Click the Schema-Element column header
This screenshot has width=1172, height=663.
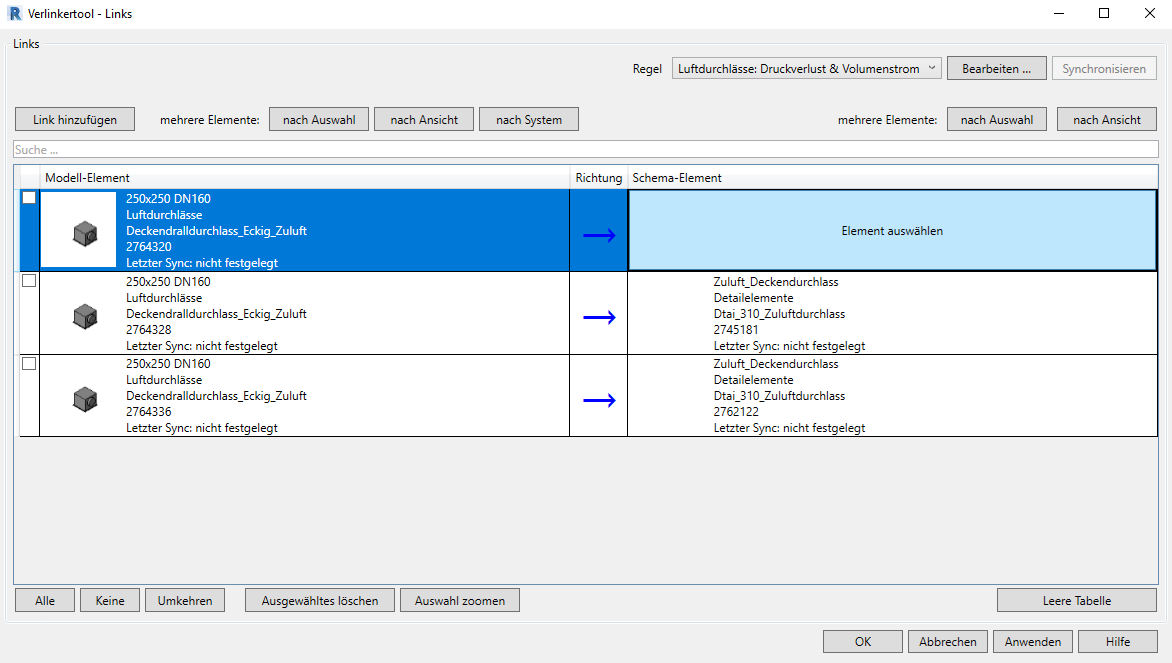click(x=892, y=178)
